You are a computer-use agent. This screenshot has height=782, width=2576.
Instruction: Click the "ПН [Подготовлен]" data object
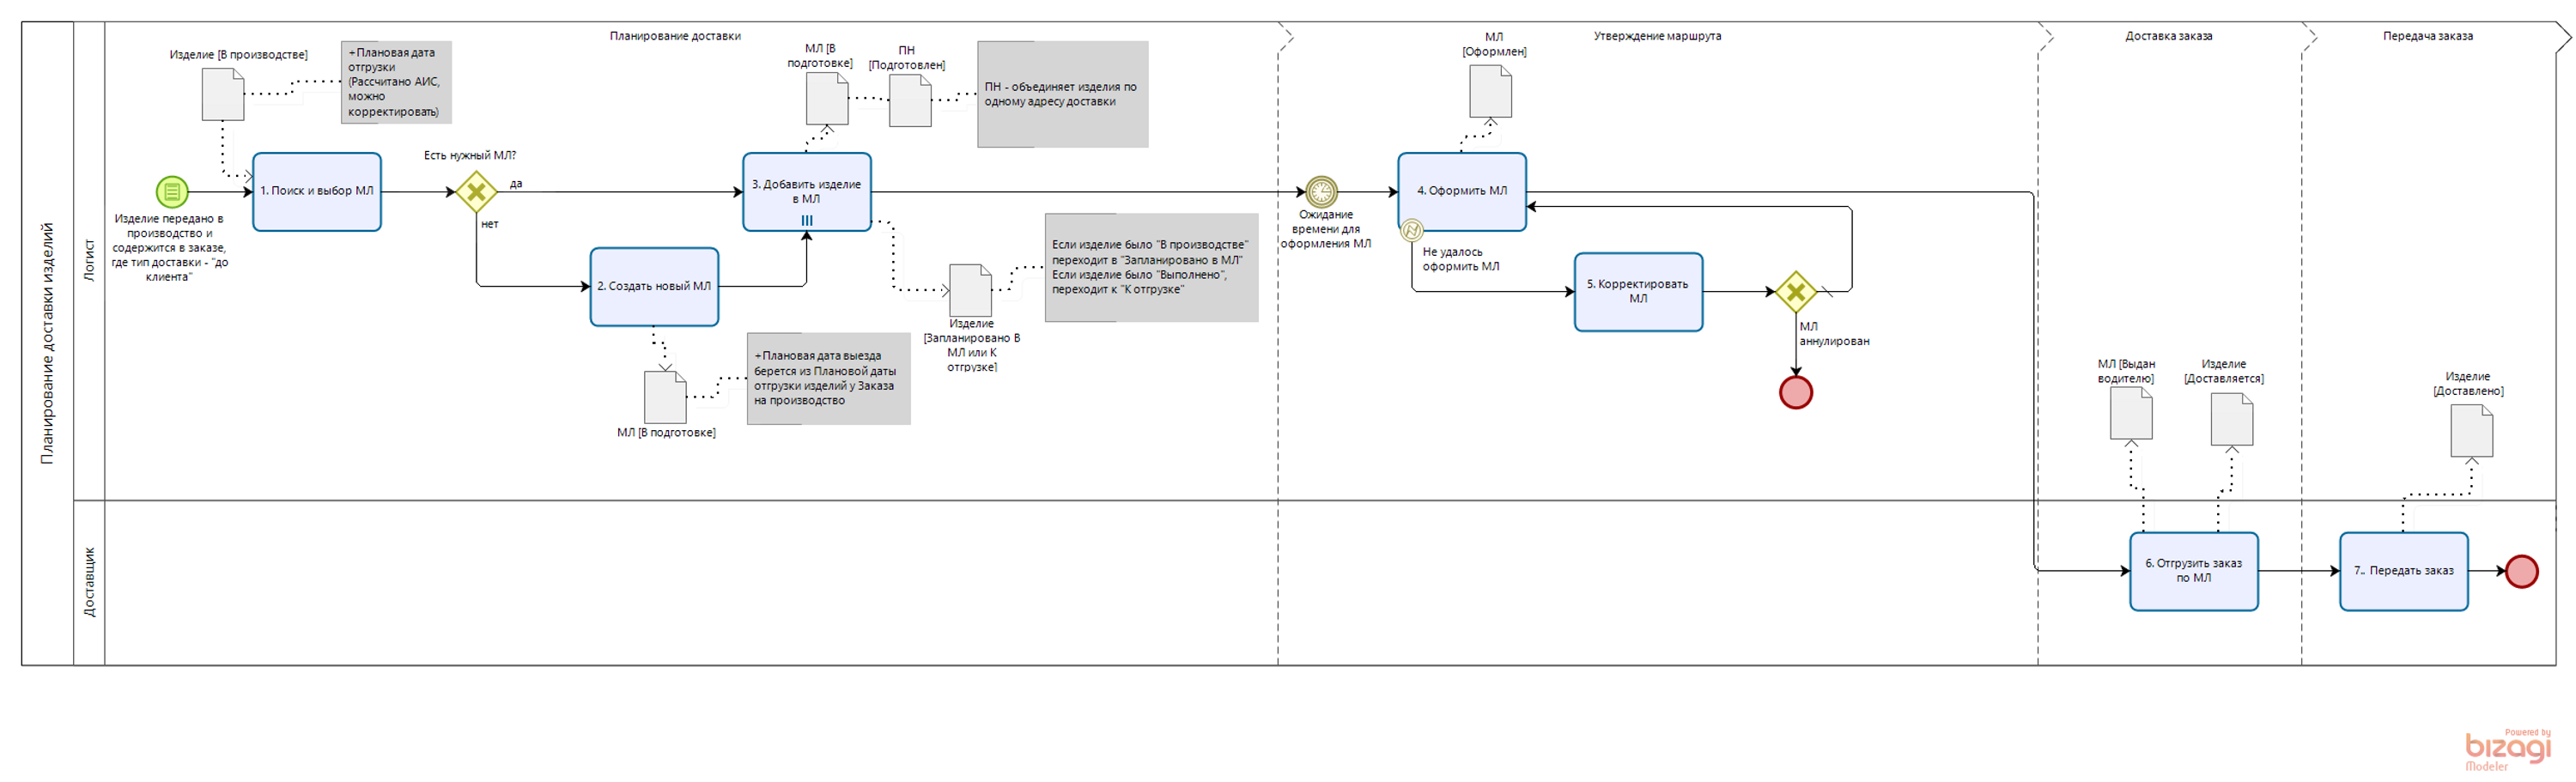[910, 101]
